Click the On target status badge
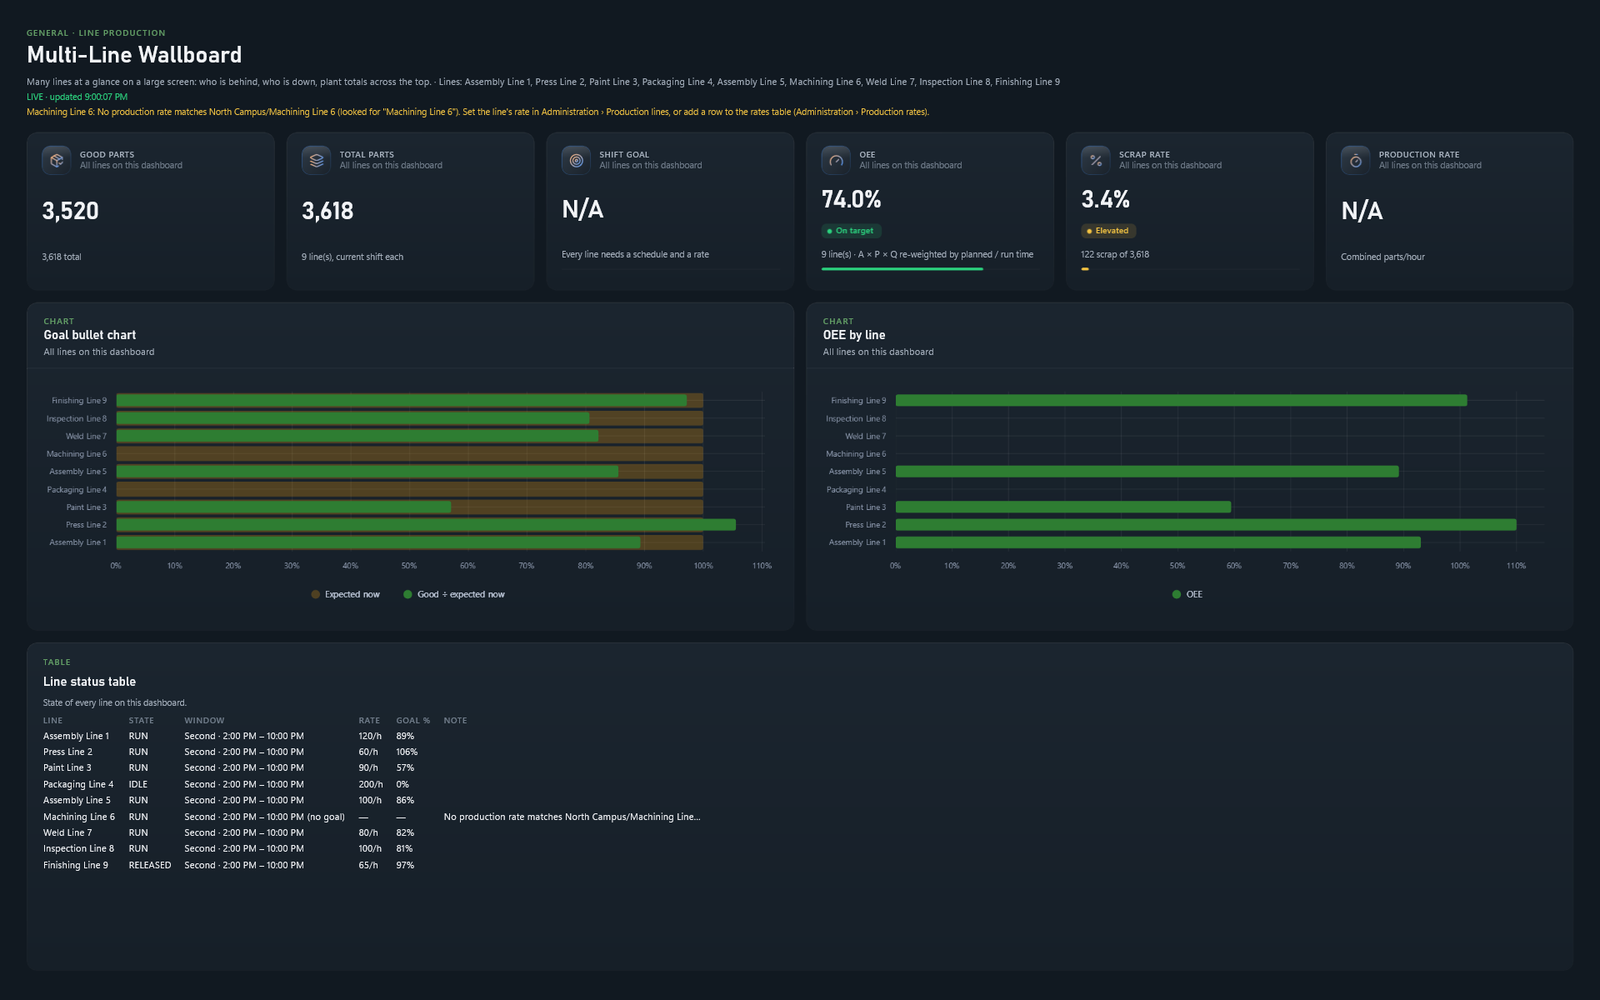1600x1000 pixels. (x=851, y=231)
